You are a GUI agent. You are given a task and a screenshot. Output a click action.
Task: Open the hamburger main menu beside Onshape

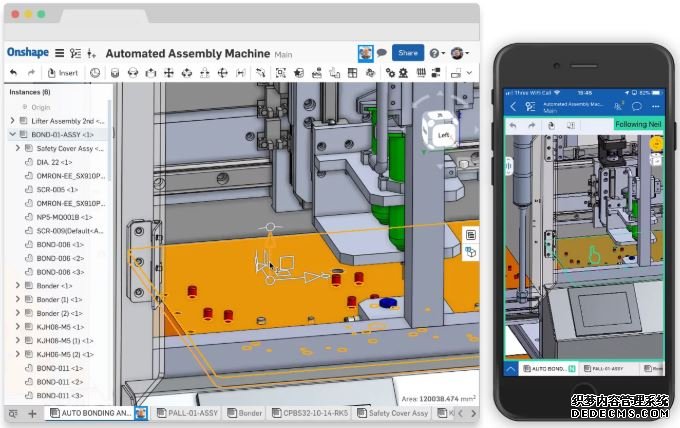[59, 53]
